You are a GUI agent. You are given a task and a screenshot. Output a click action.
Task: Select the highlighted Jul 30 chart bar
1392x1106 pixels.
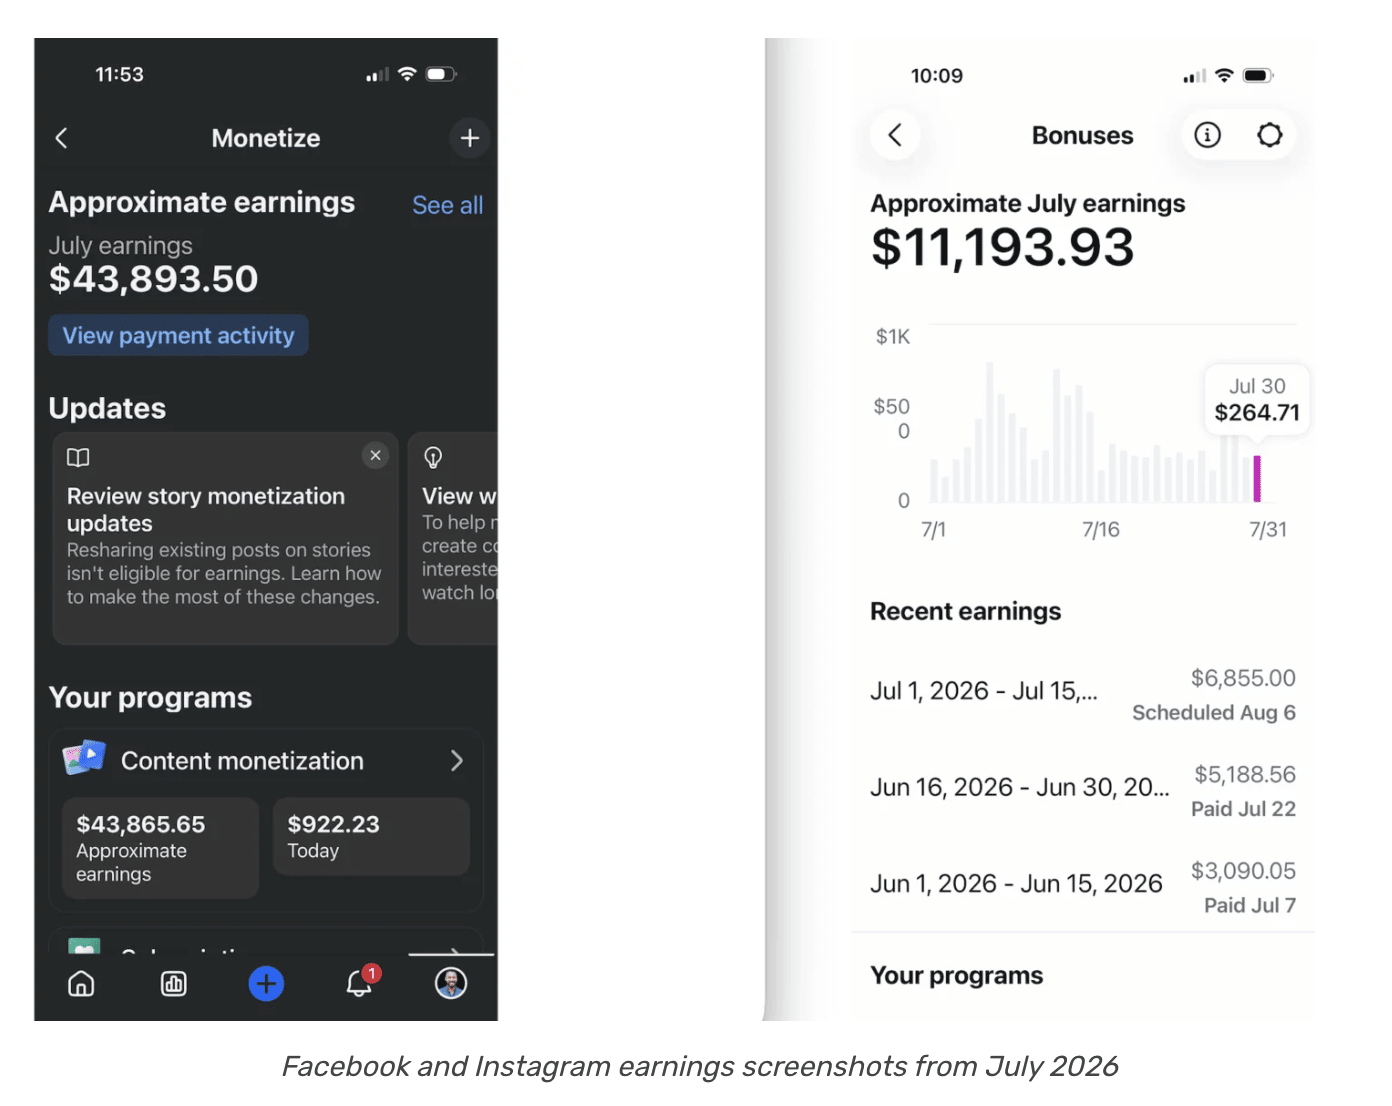pos(1257,479)
